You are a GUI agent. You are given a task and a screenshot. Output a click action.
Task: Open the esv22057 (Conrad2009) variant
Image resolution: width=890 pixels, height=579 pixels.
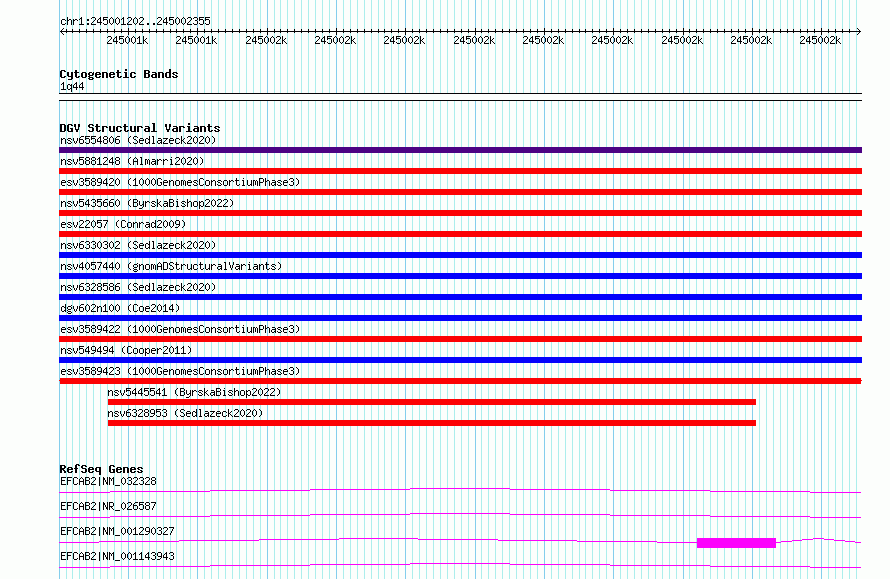pyautogui.click(x=123, y=224)
